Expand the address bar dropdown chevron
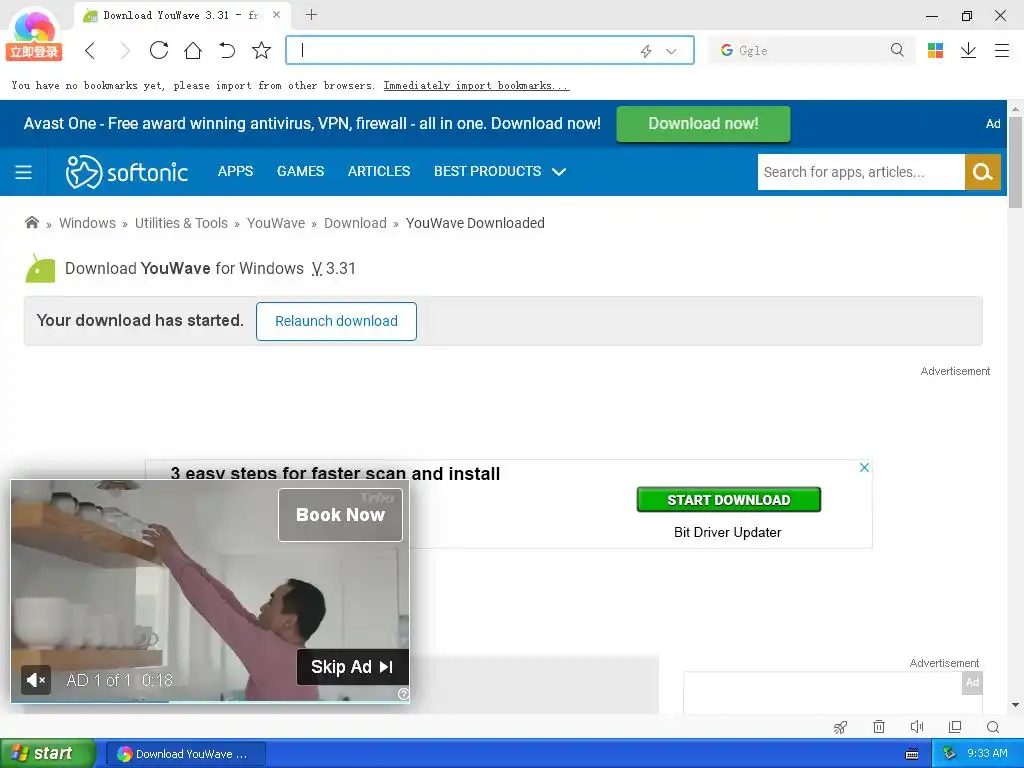The width and height of the screenshot is (1024, 768). pos(671,51)
